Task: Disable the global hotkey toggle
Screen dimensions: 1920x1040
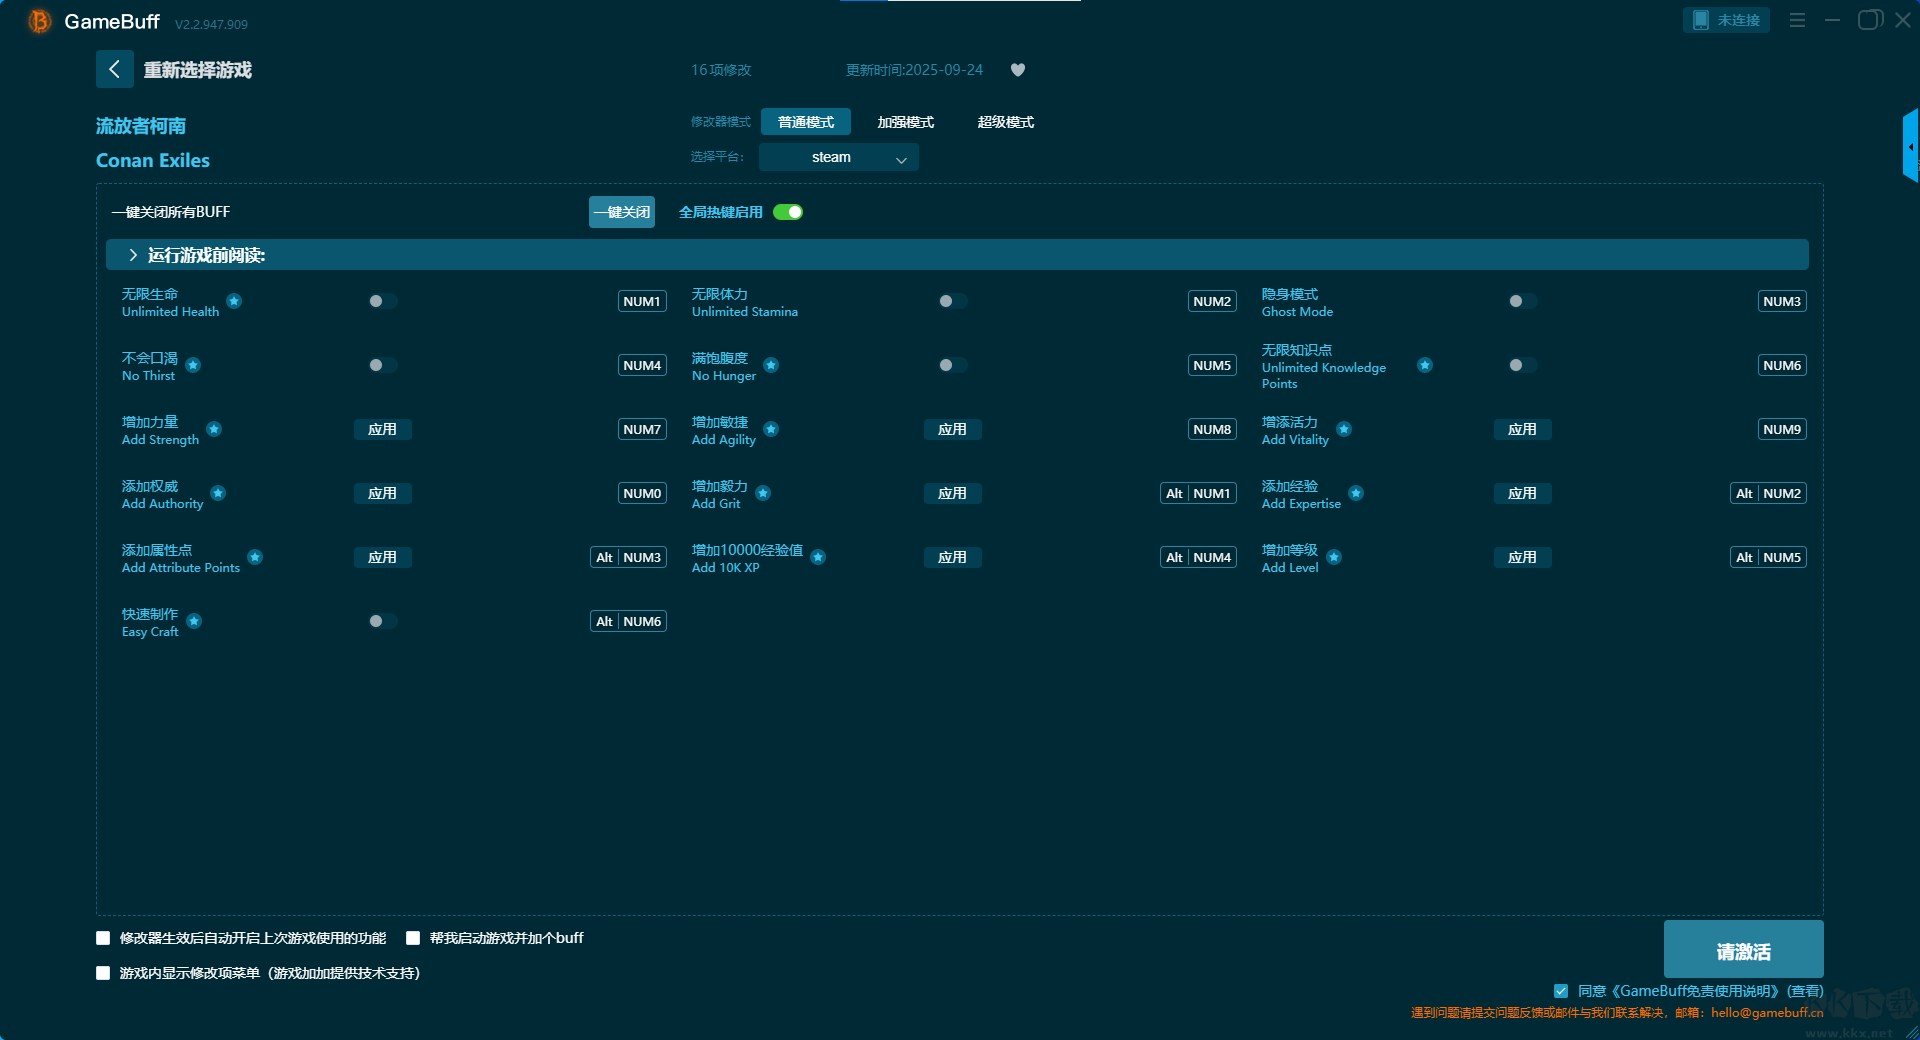Action: (788, 212)
